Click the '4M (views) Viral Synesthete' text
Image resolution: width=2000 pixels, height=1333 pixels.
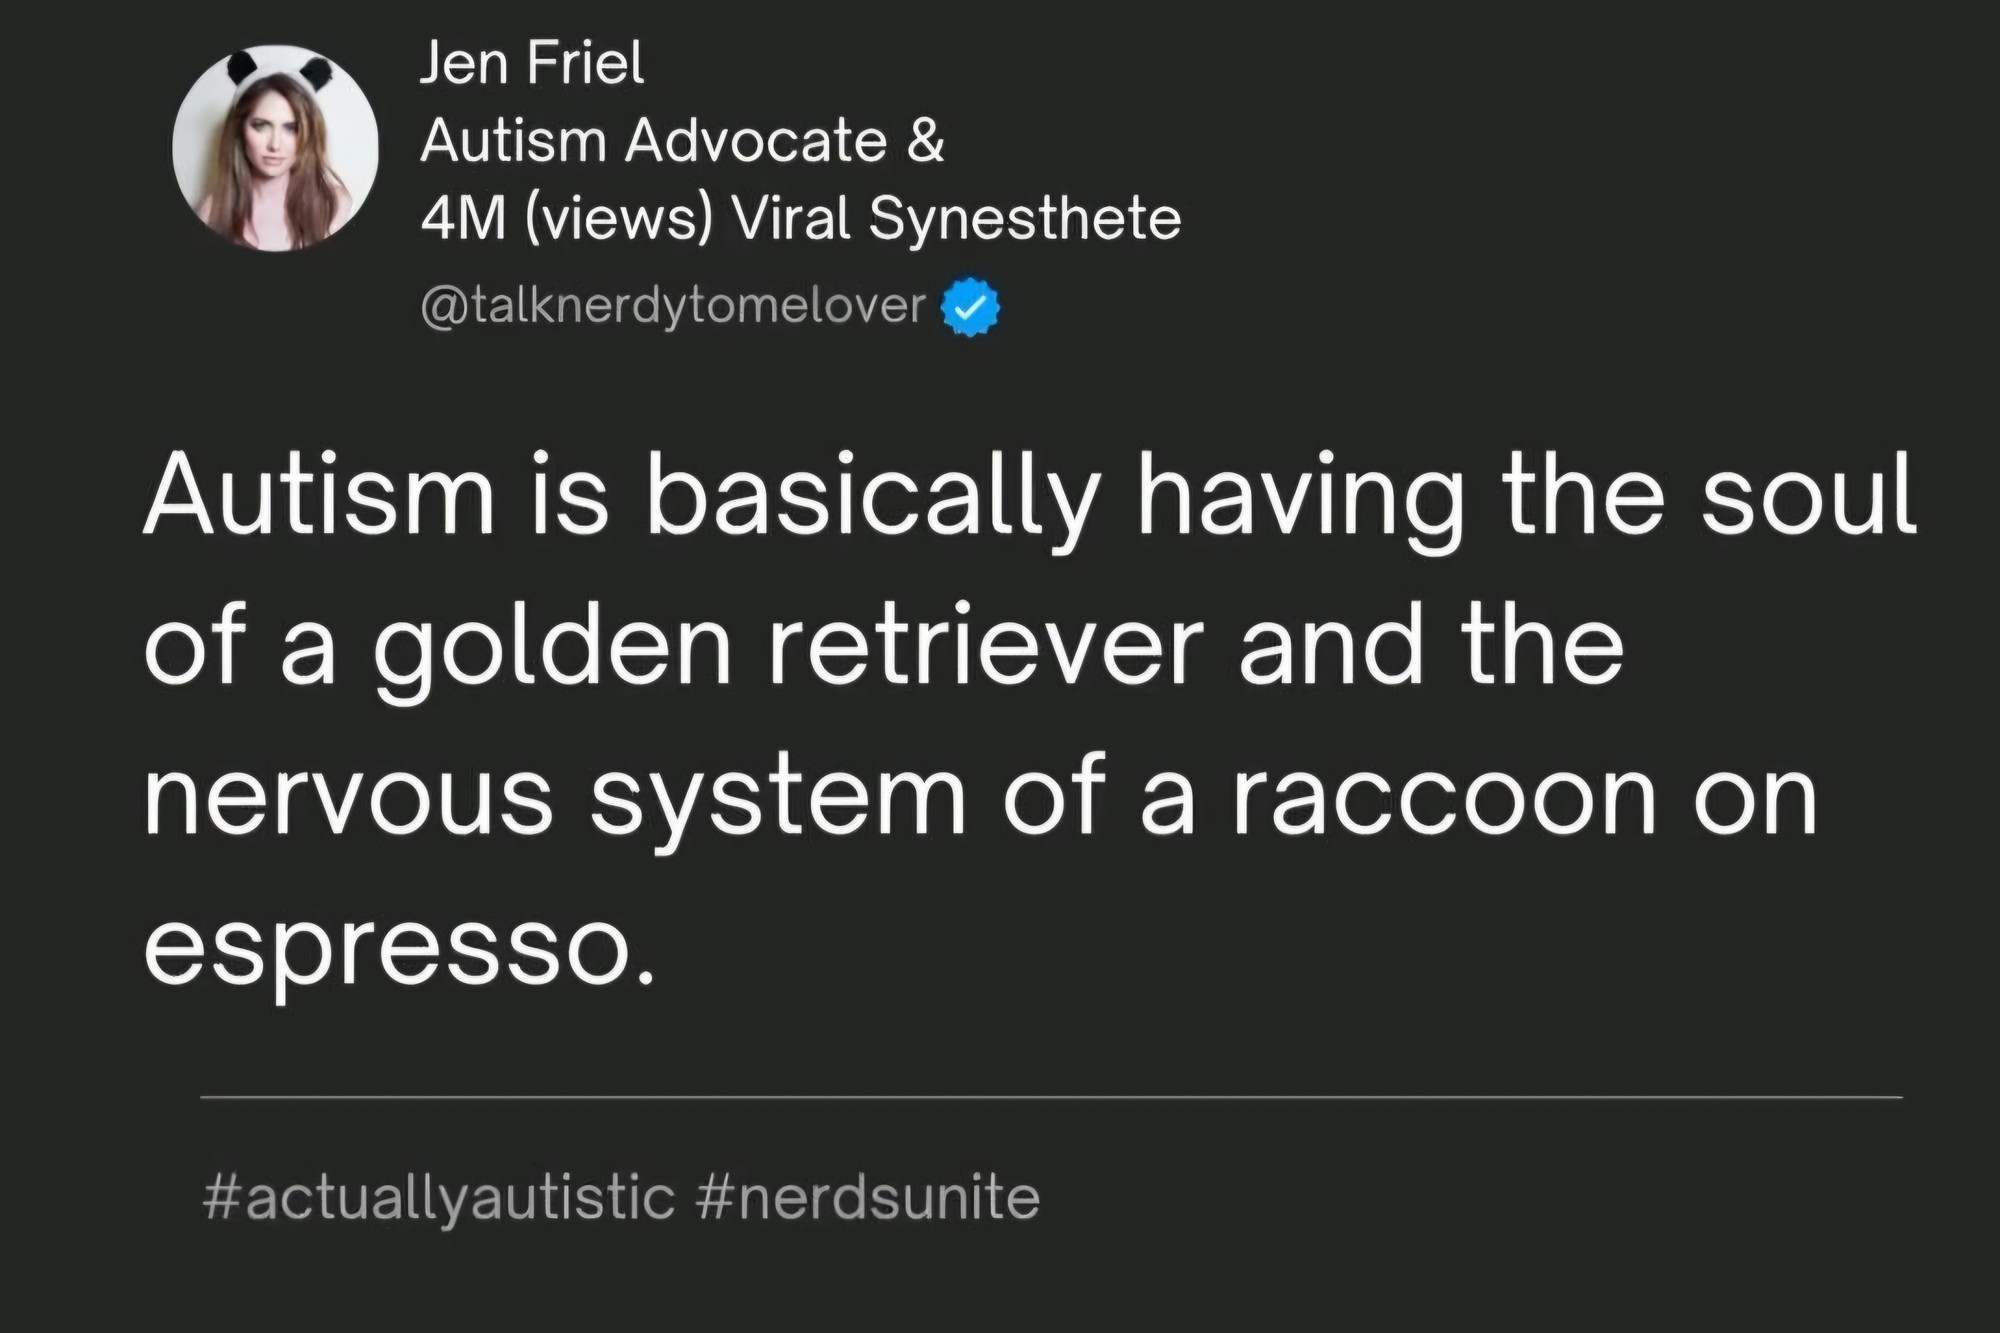point(800,218)
